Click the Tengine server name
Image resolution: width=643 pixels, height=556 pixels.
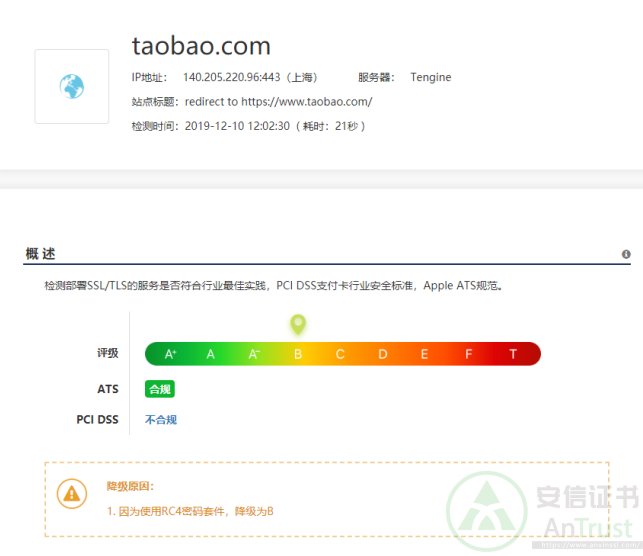pyautogui.click(x=431, y=77)
